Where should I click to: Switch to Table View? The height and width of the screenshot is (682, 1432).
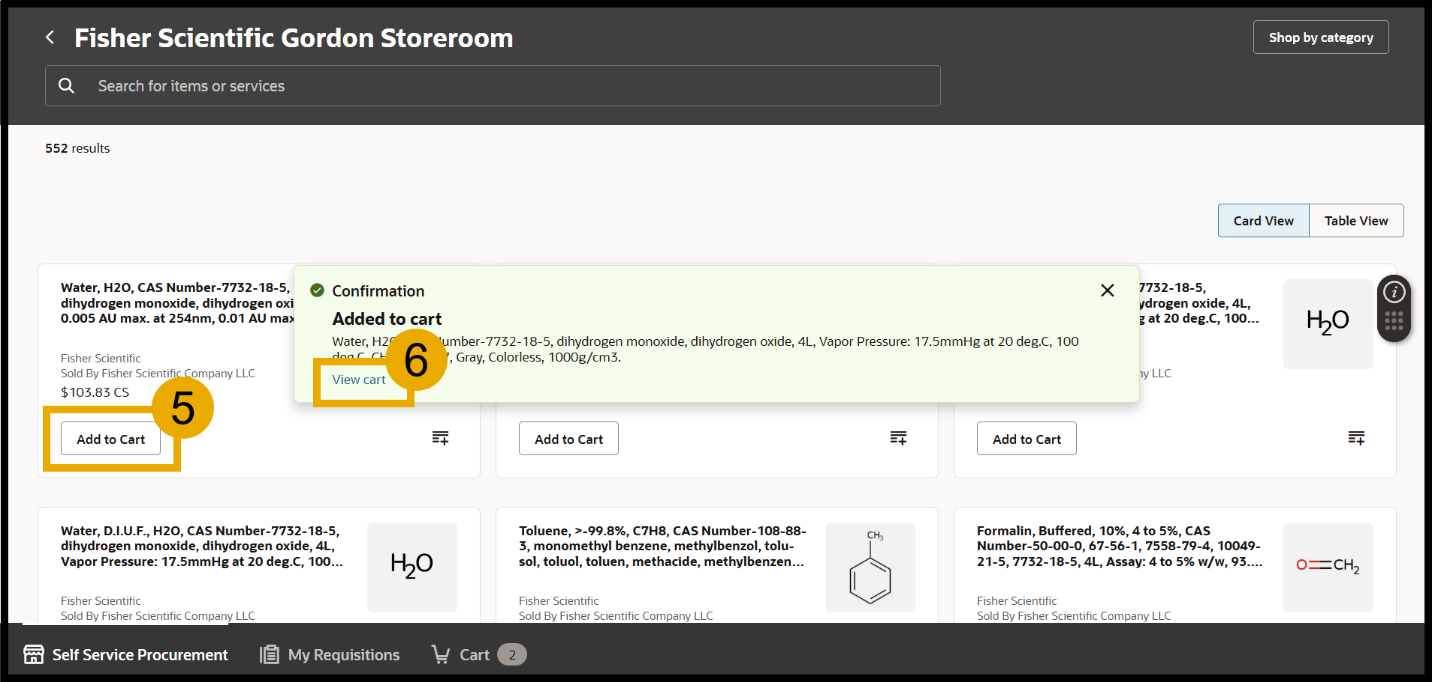1355,220
